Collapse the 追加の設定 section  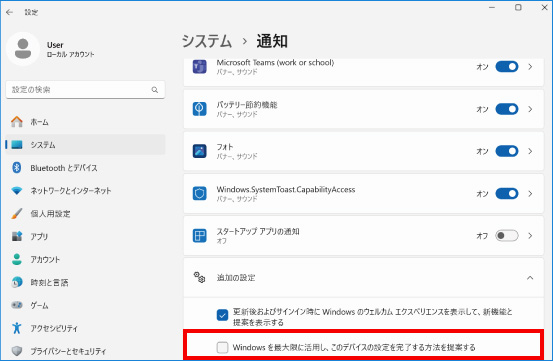pyautogui.click(x=530, y=278)
